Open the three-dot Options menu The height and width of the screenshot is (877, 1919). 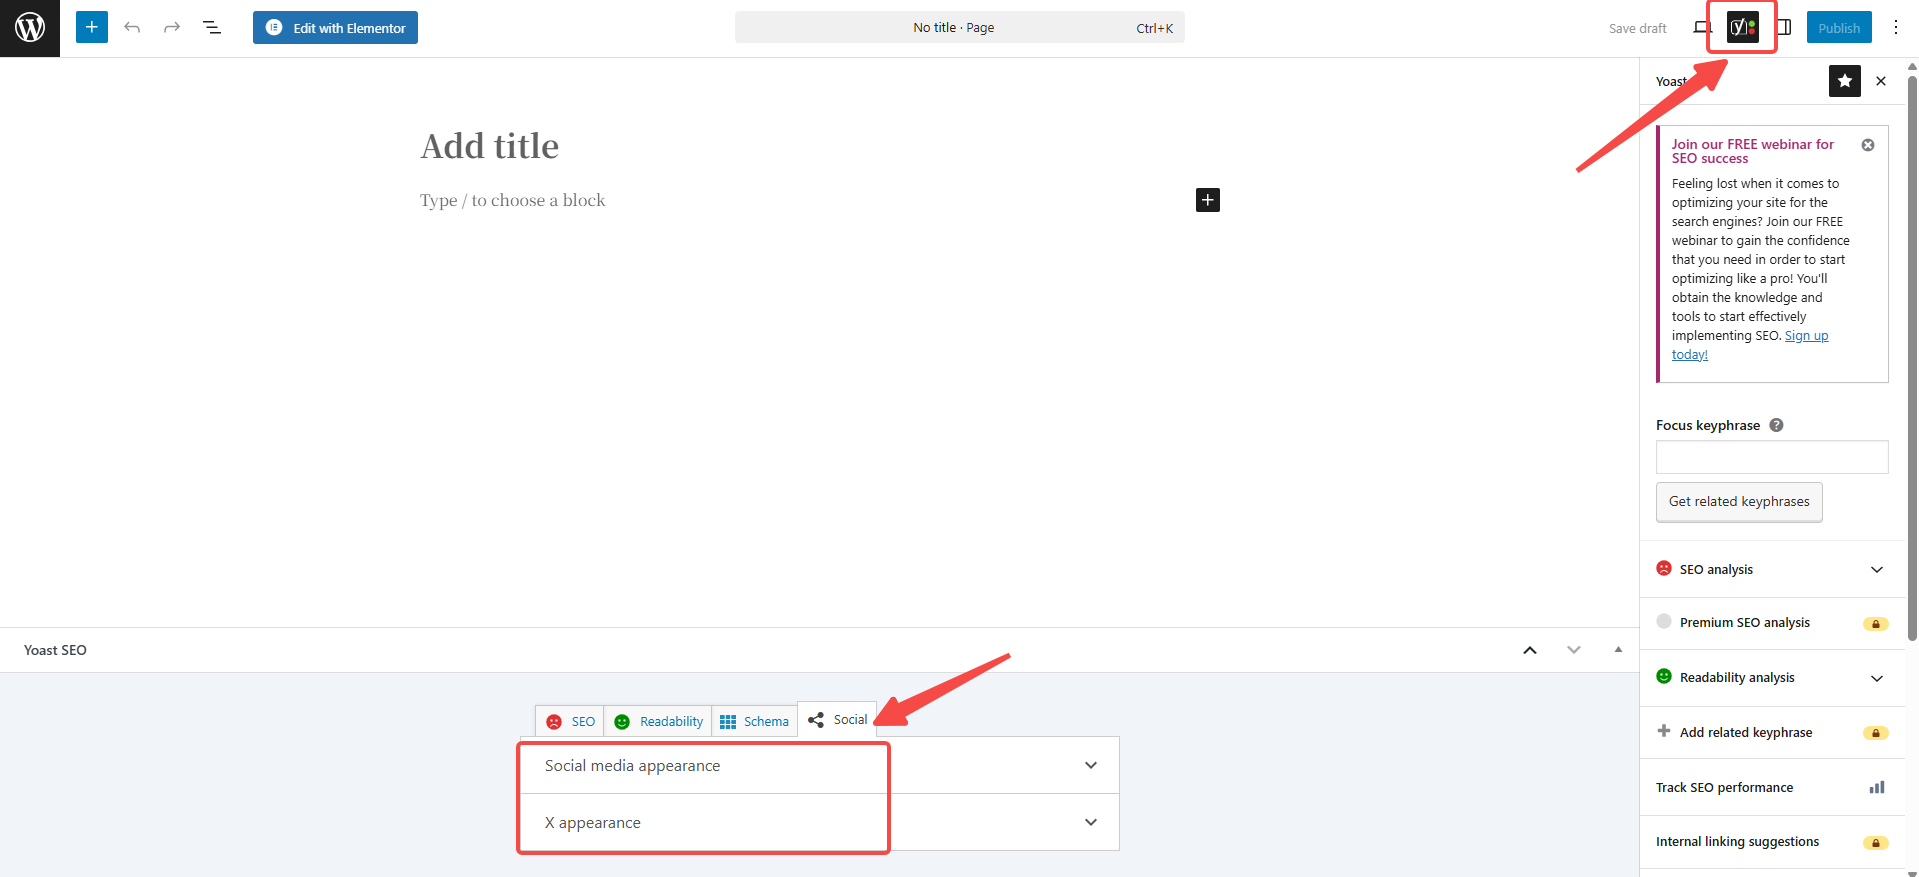coord(1896,28)
